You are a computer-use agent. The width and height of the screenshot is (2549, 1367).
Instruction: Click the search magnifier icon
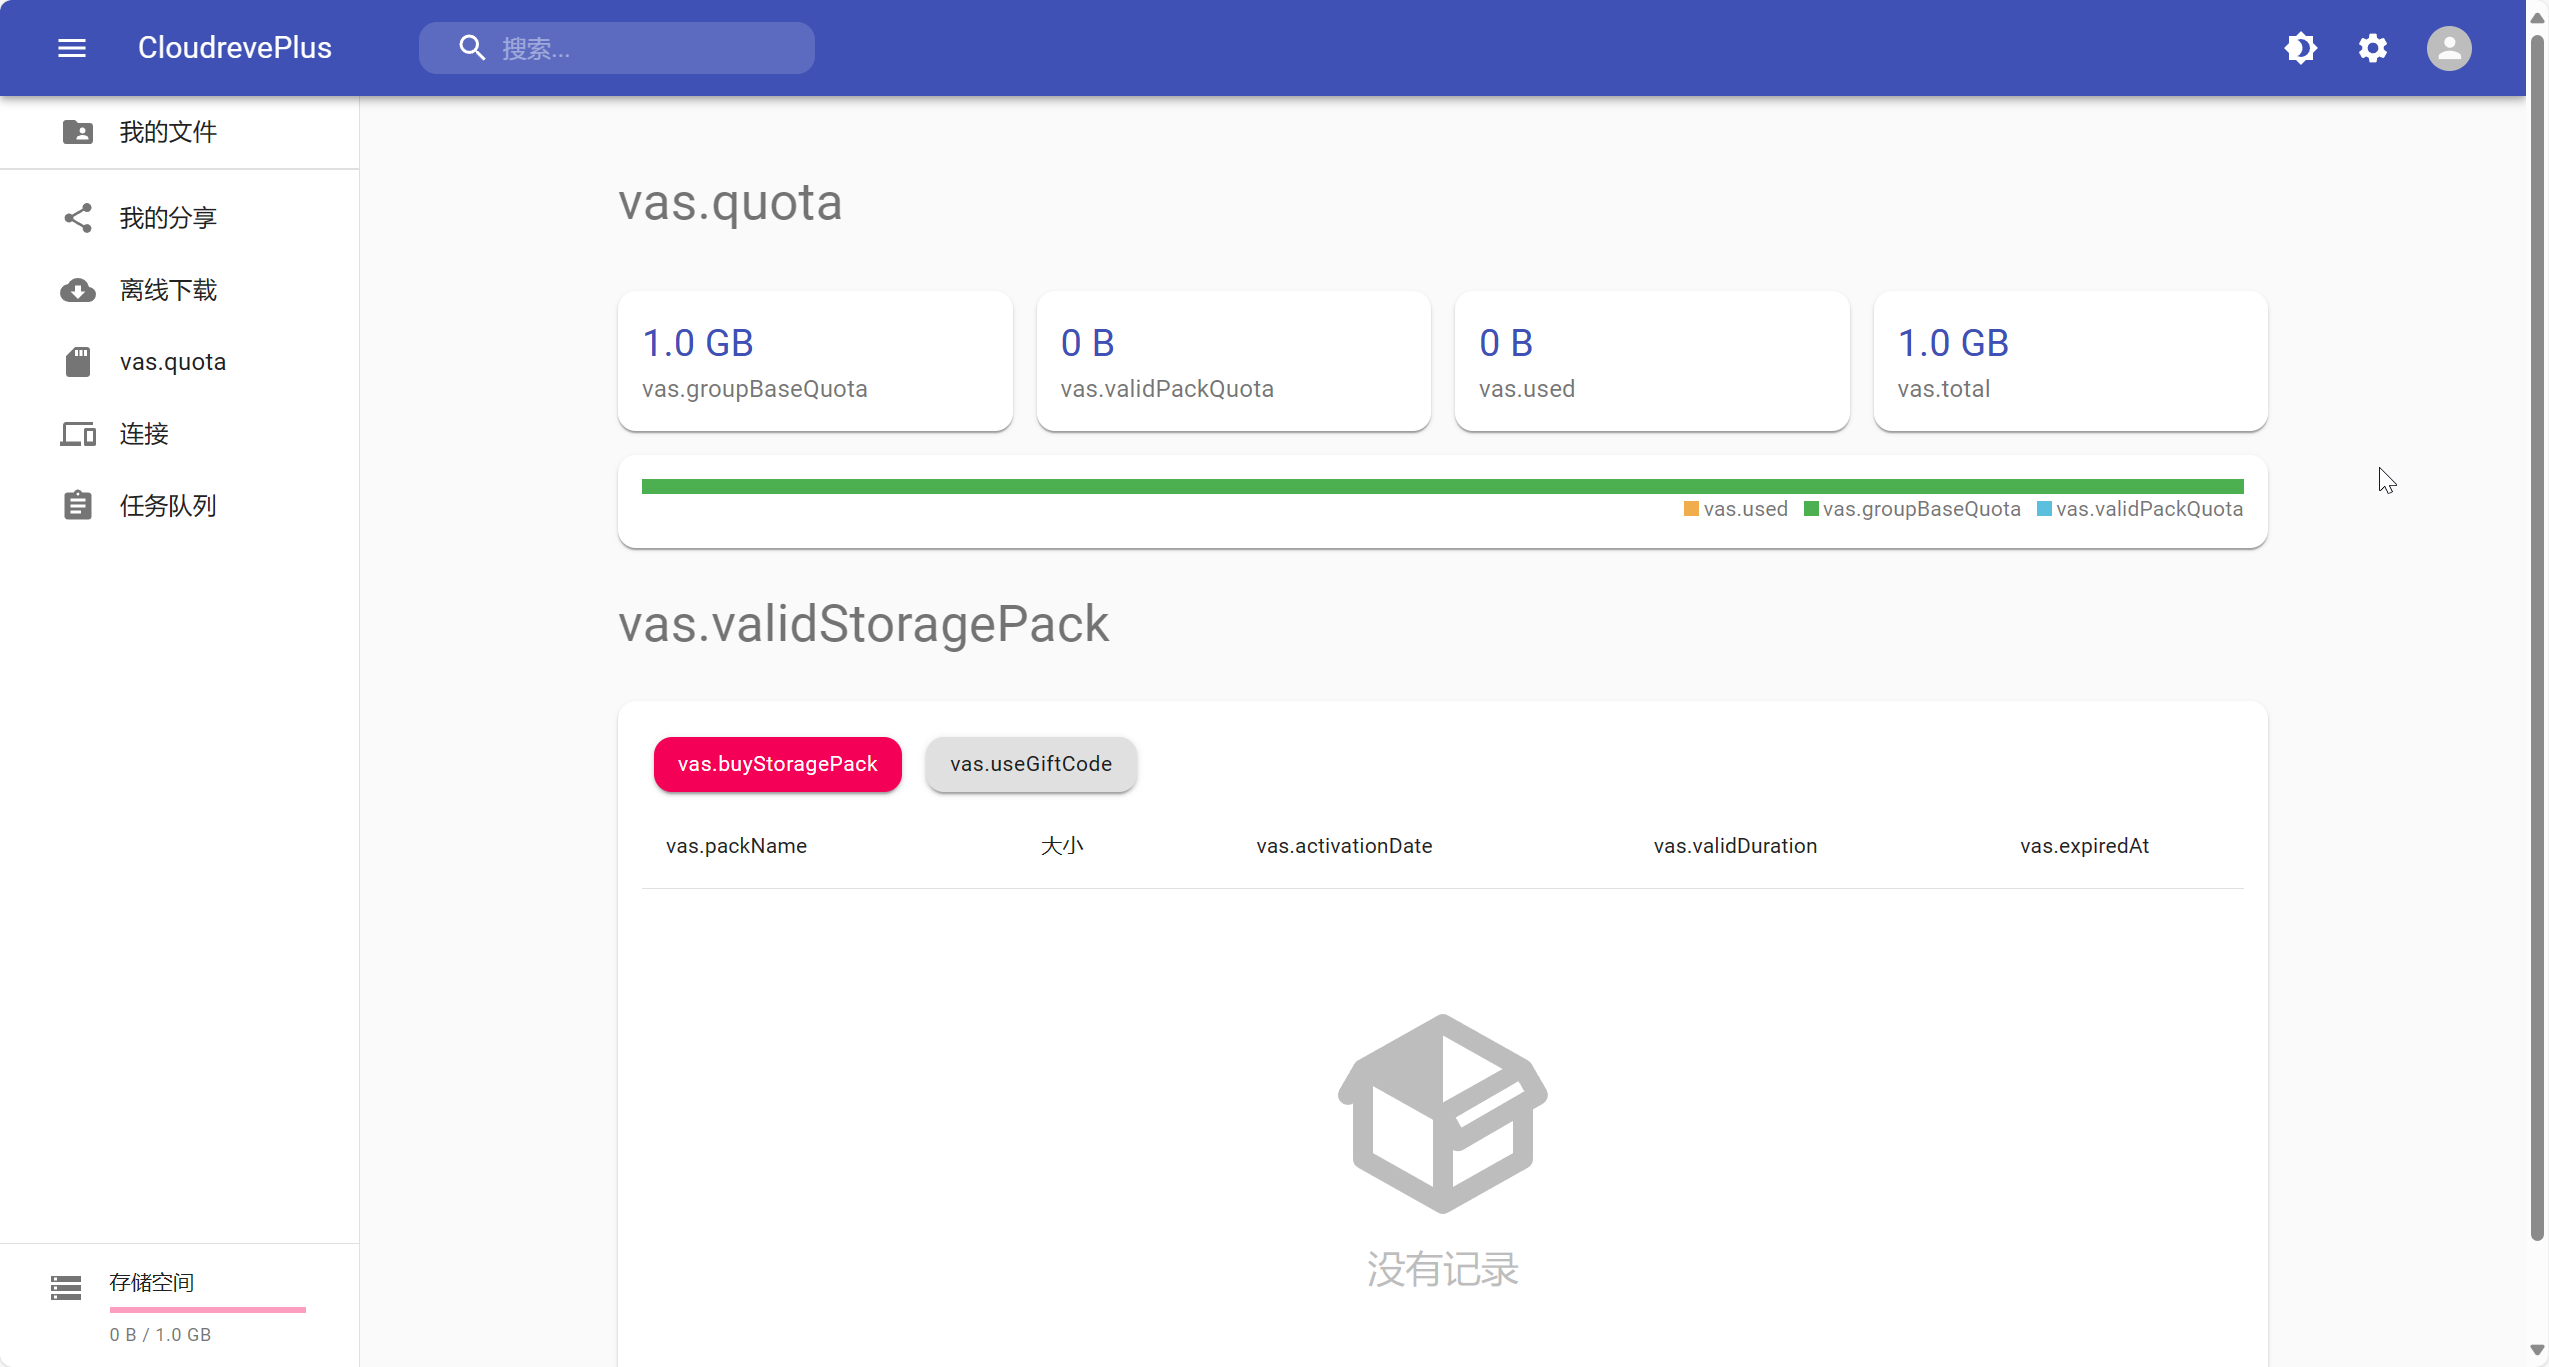pyautogui.click(x=472, y=48)
